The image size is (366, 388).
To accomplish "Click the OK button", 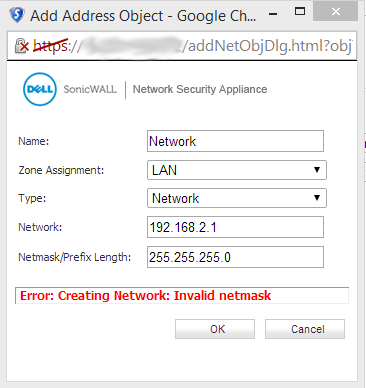I will click(215, 329).
